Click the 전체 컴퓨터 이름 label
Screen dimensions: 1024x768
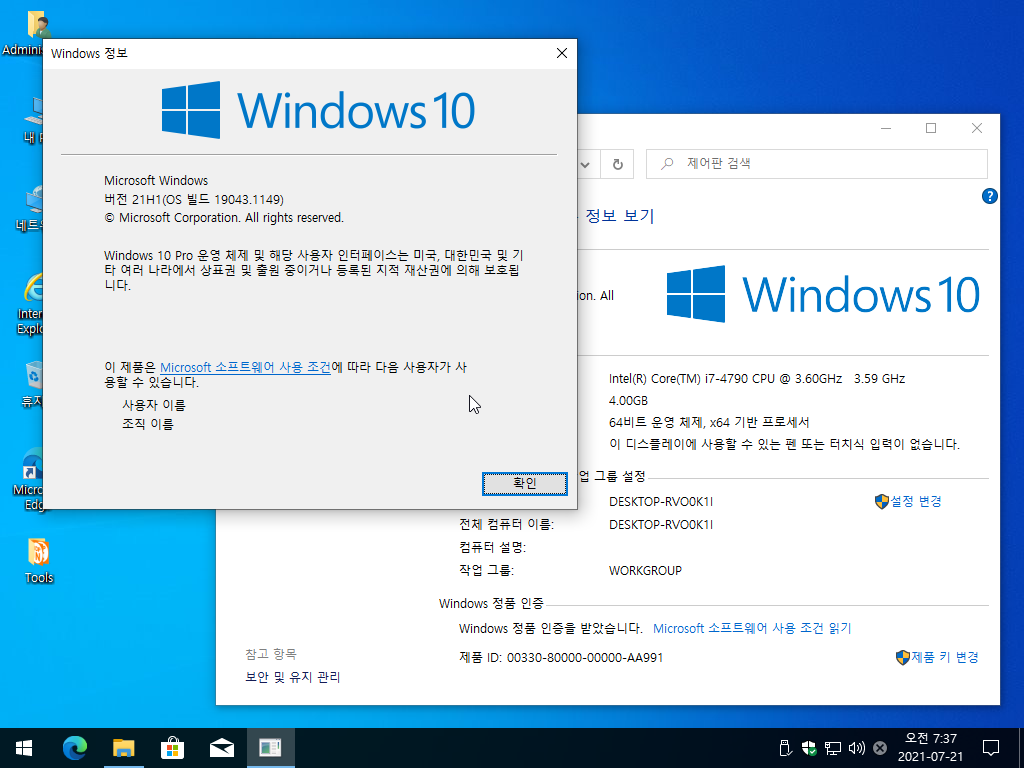tap(506, 524)
